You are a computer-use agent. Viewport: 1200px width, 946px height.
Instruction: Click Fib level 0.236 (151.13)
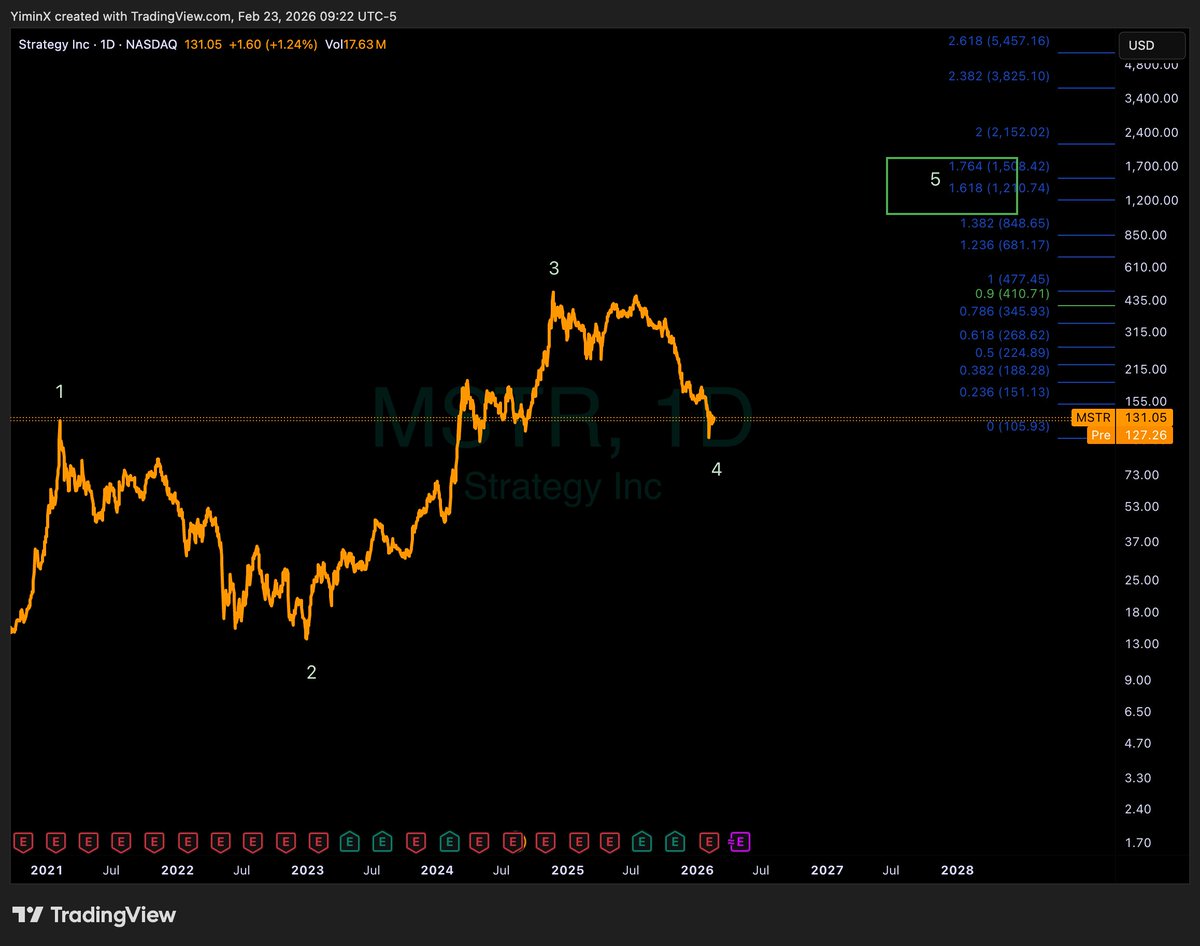1004,392
